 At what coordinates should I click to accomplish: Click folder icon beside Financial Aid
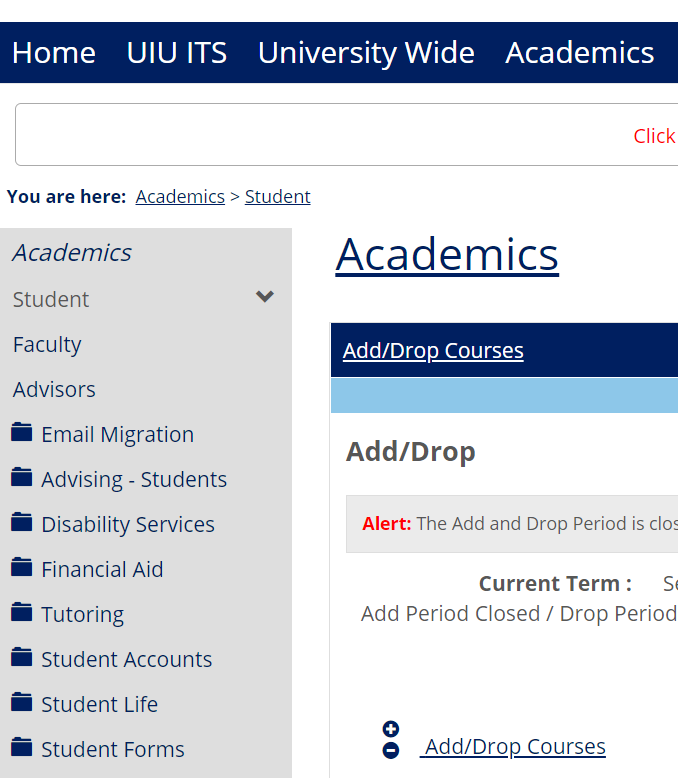22,567
